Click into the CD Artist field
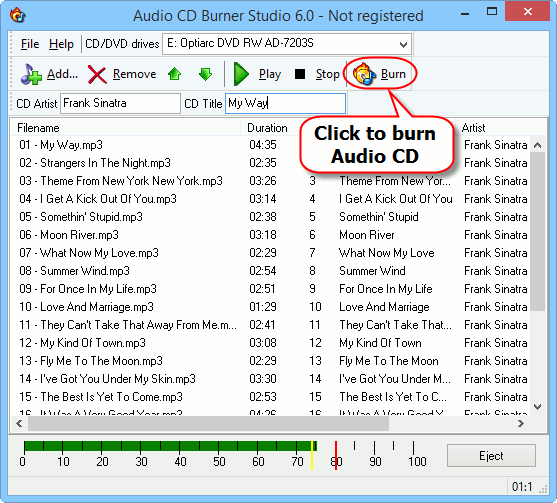557x503 pixels. [x=120, y=103]
